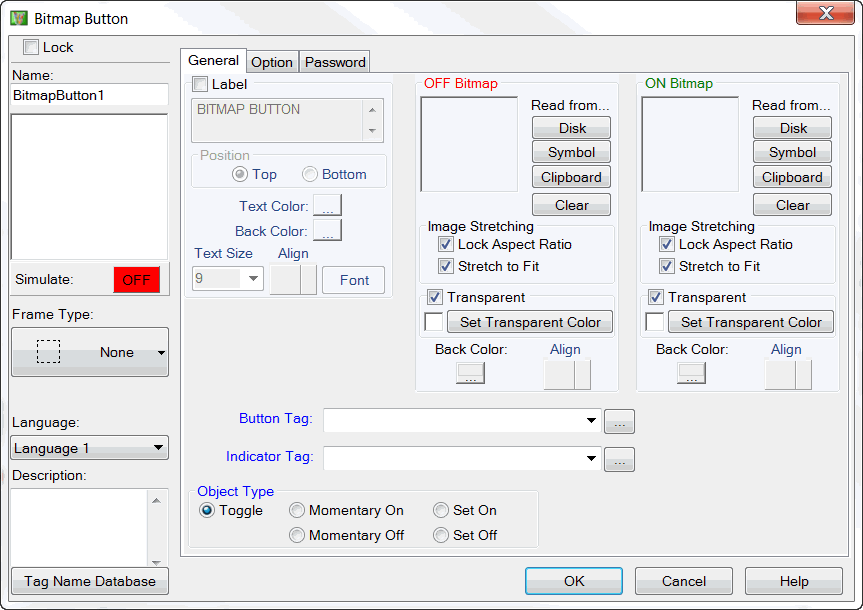Toggle OFF Bitmap Transparent checkbox

click(x=435, y=297)
